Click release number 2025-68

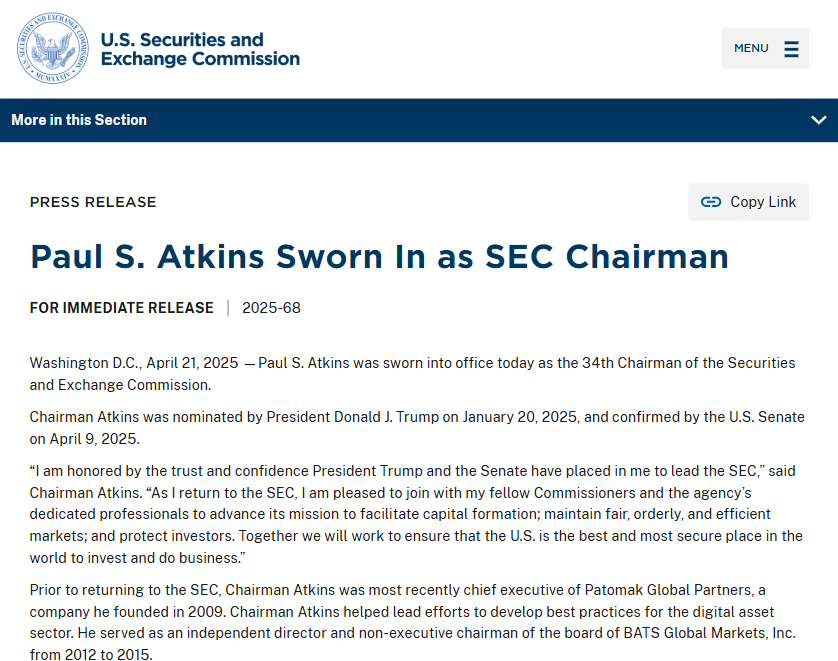coord(271,308)
